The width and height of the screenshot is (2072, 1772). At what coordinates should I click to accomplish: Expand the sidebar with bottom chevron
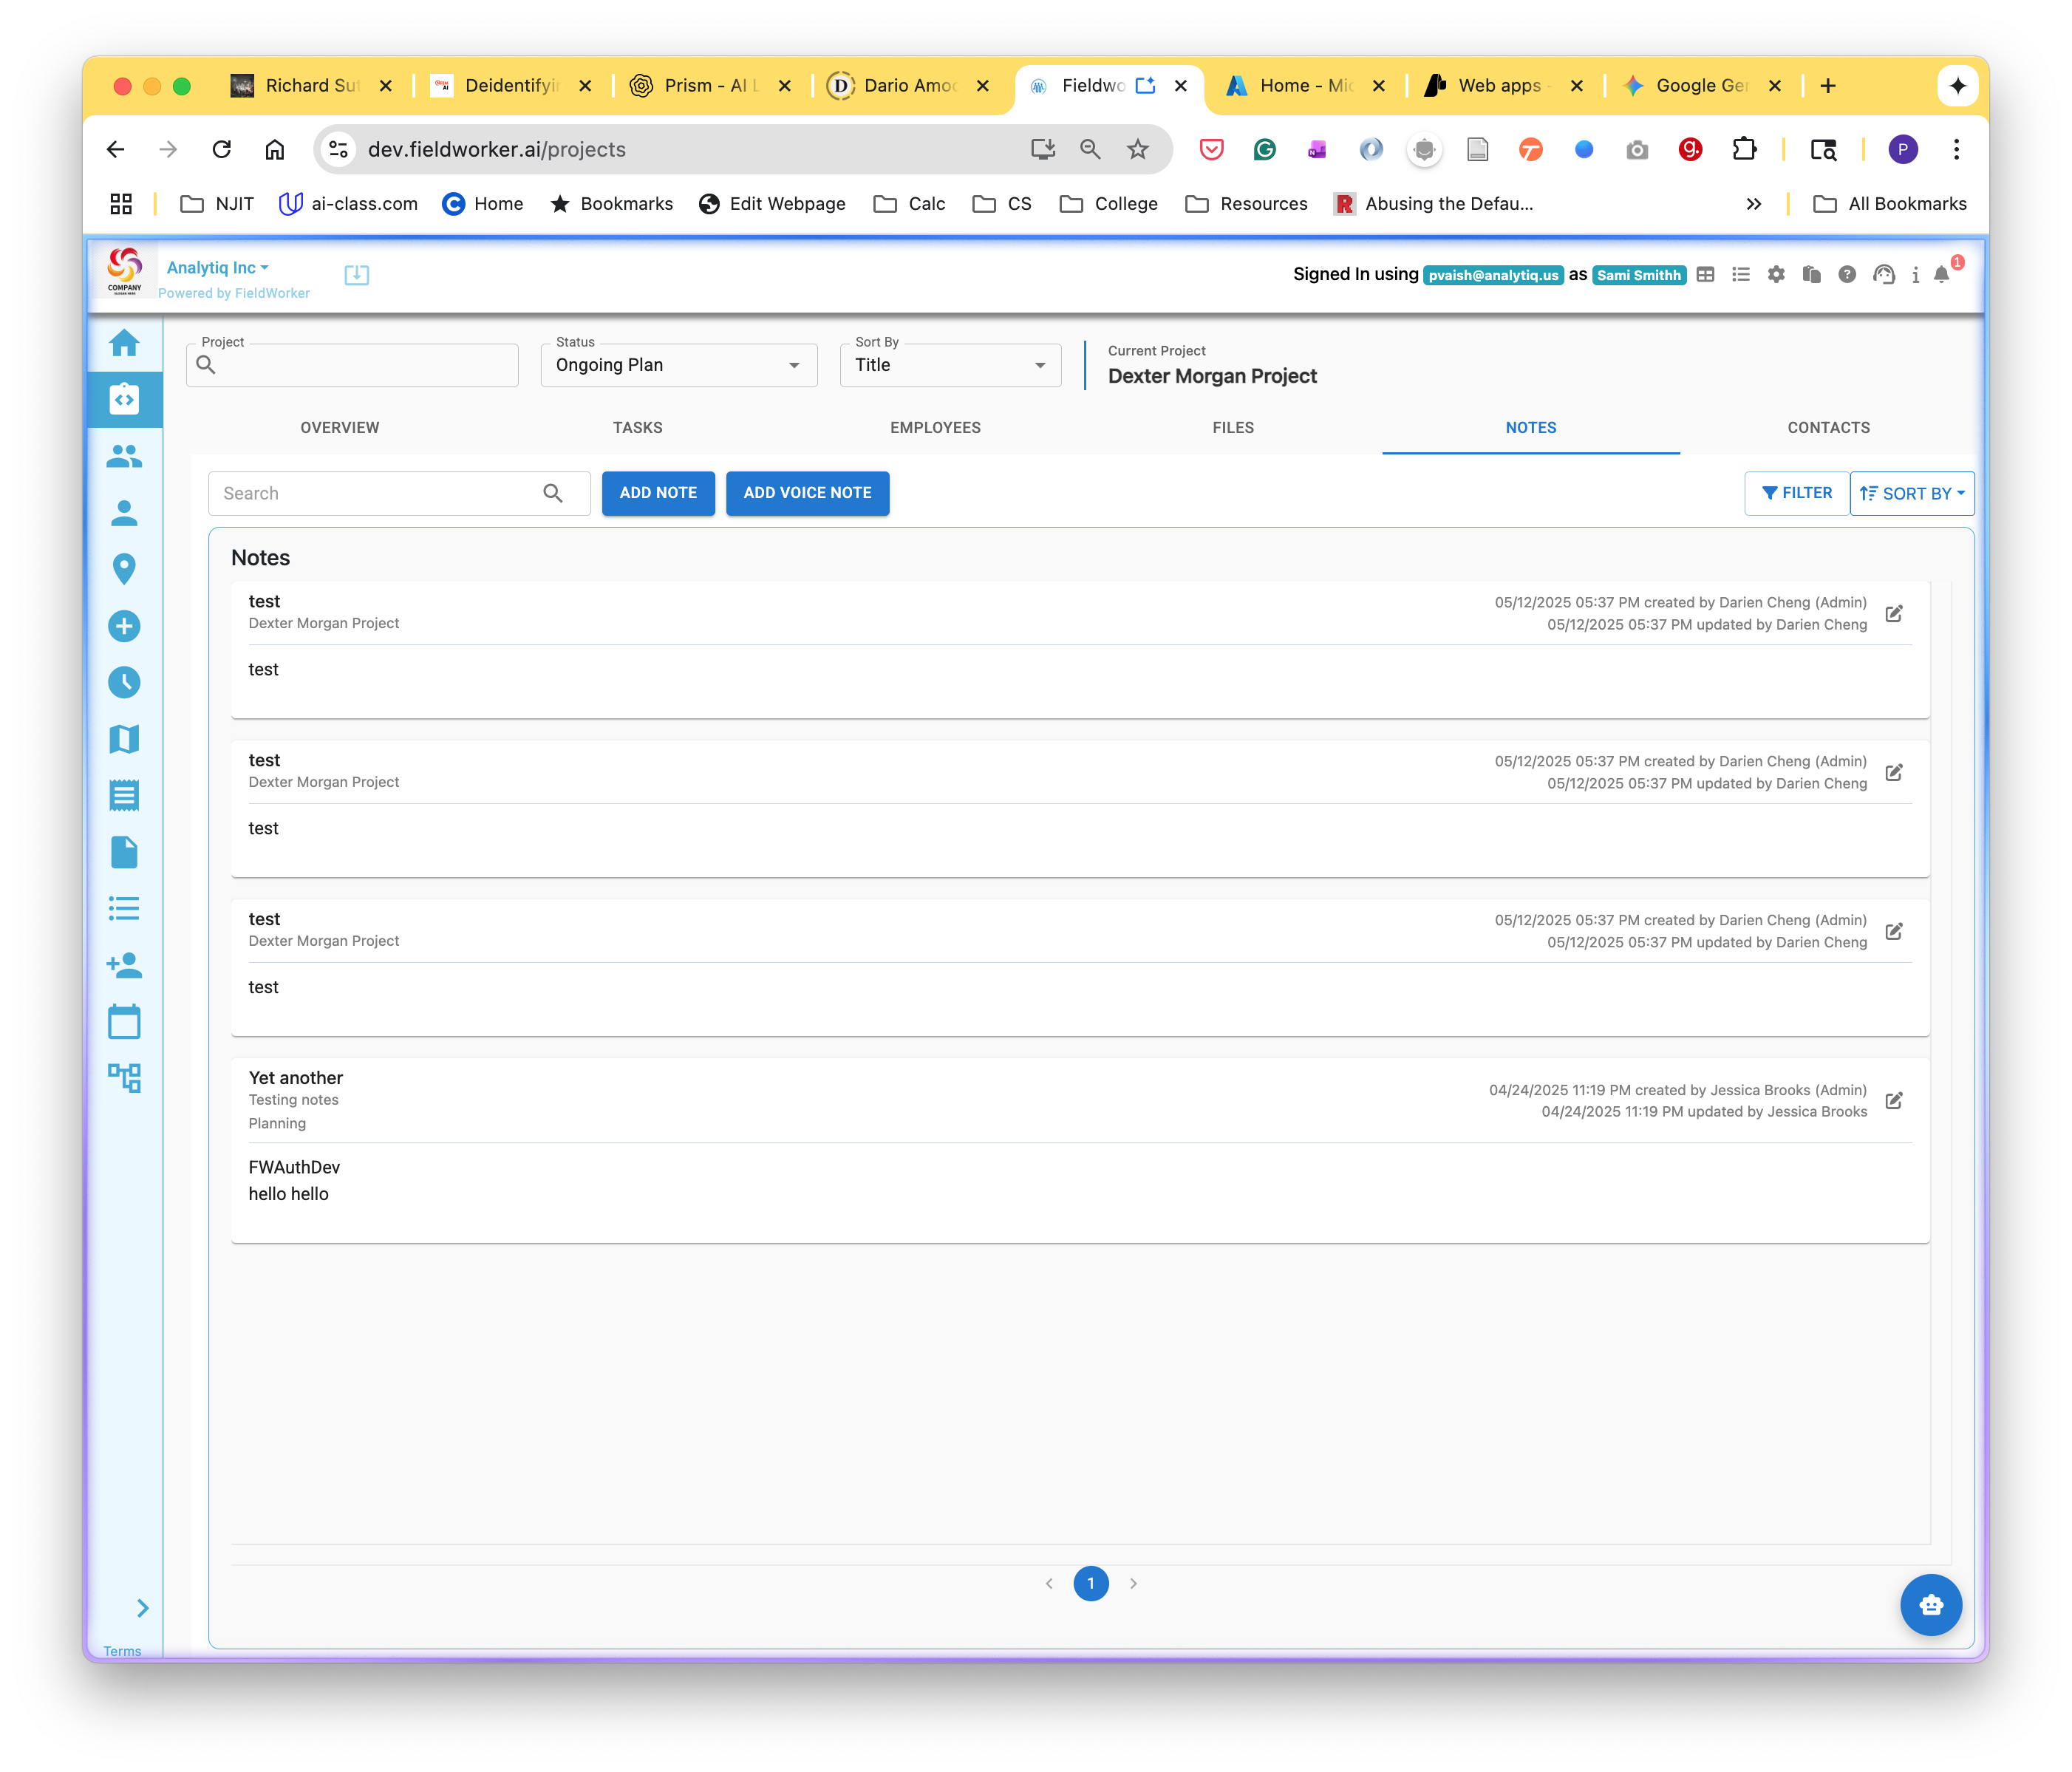(x=142, y=1608)
